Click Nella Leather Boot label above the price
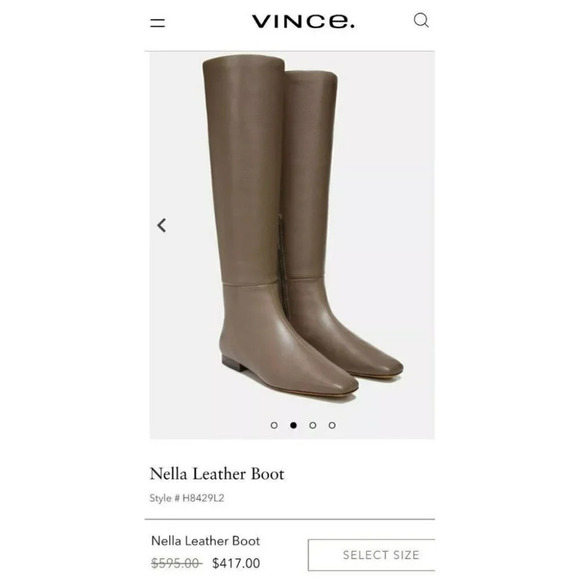Viewport: 580px width, 580px height. tap(205, 541)
